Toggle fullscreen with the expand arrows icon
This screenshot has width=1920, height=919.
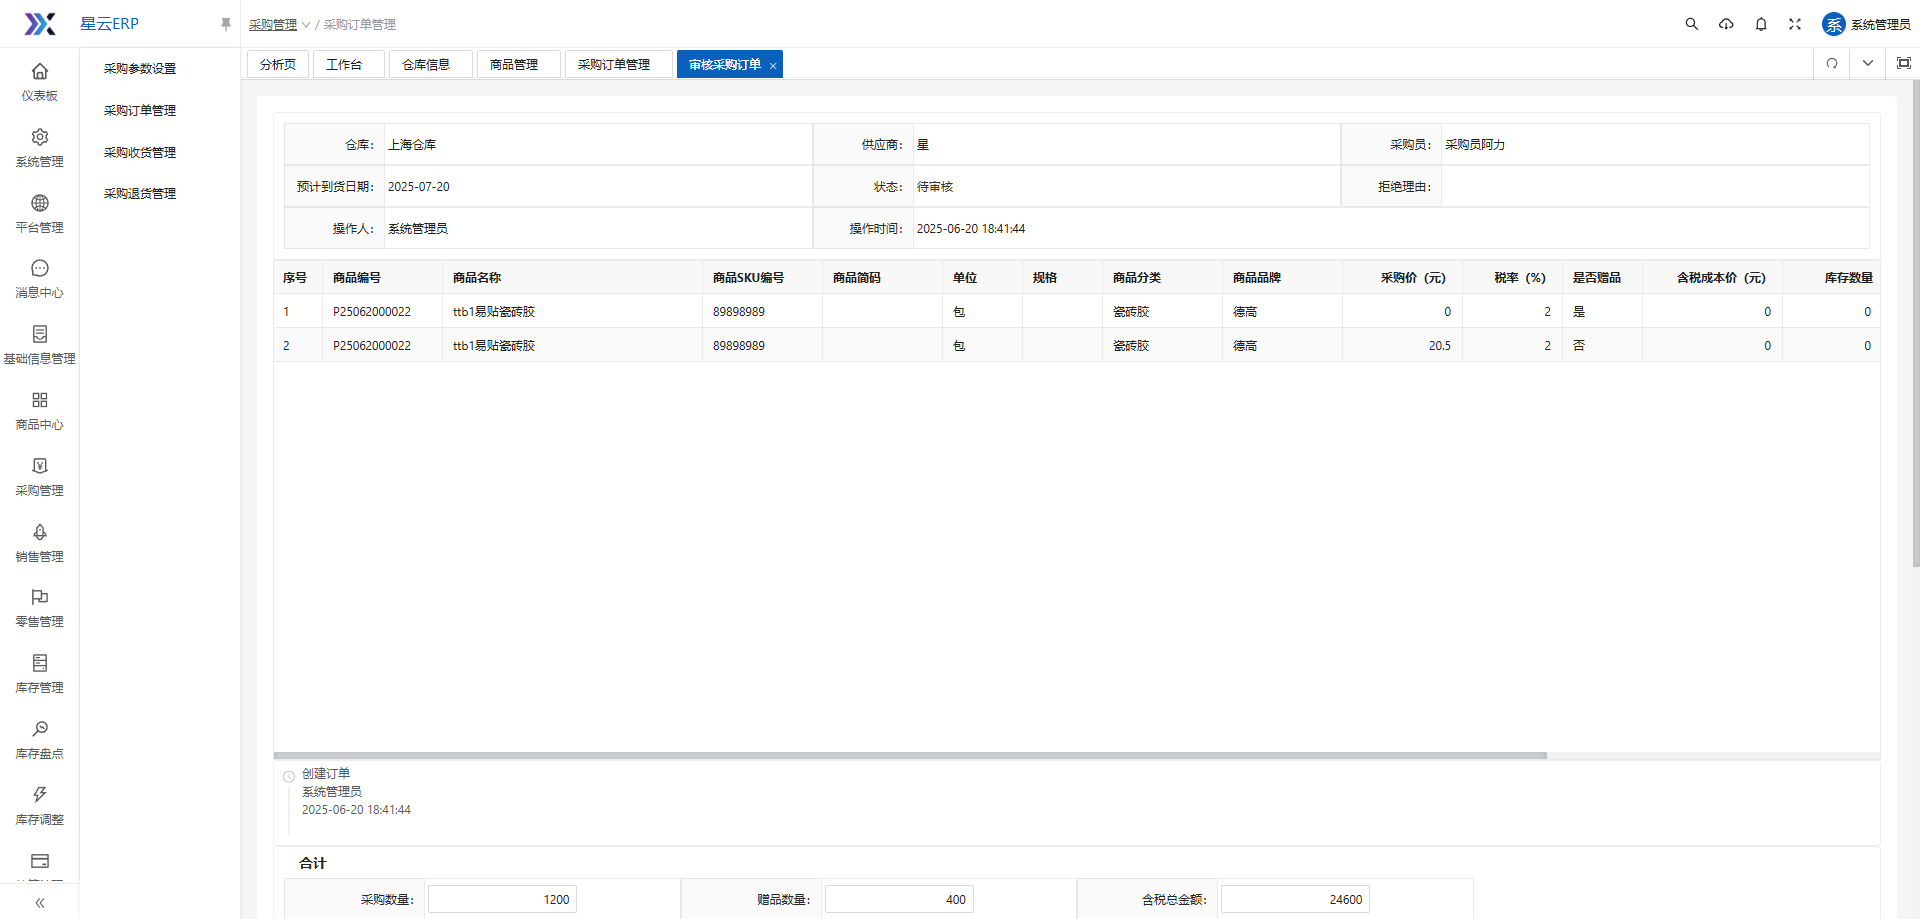(1795, 24)
